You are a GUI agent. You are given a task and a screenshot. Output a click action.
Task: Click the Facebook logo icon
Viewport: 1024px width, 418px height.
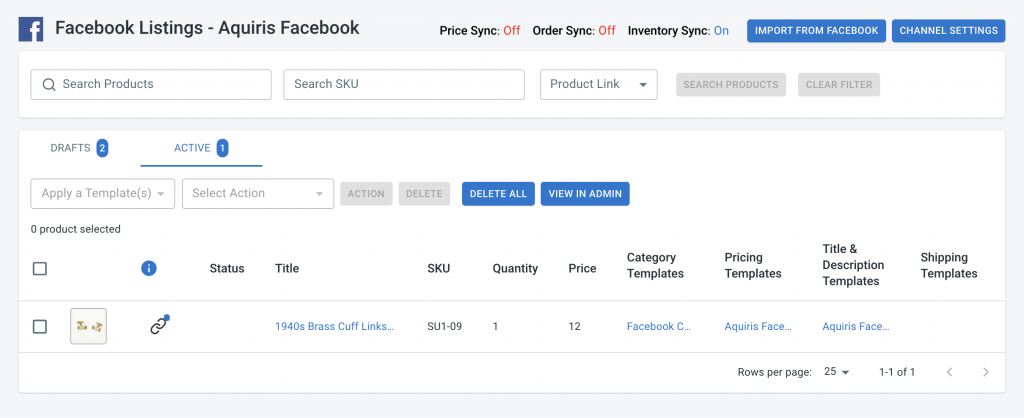(31, 29)
